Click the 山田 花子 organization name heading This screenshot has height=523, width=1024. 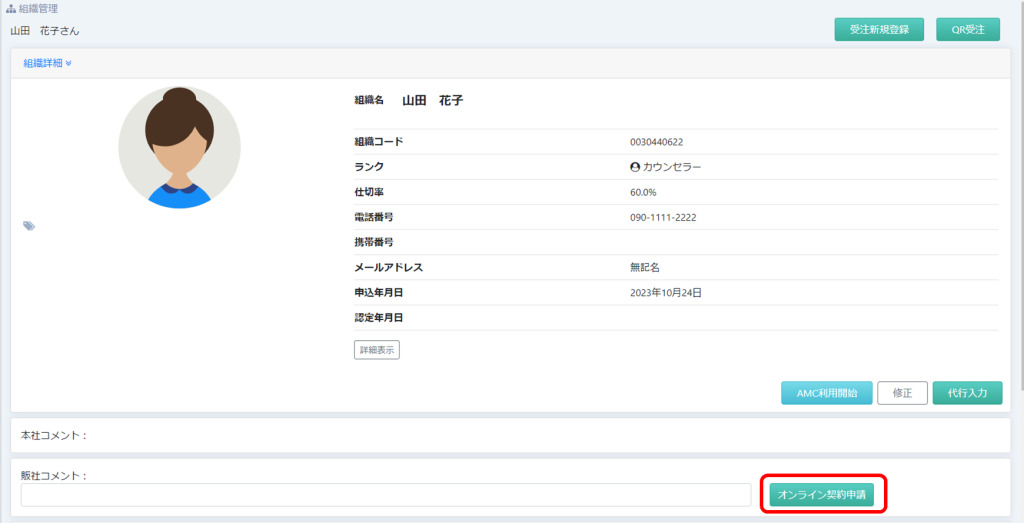(x=432, y=101)
